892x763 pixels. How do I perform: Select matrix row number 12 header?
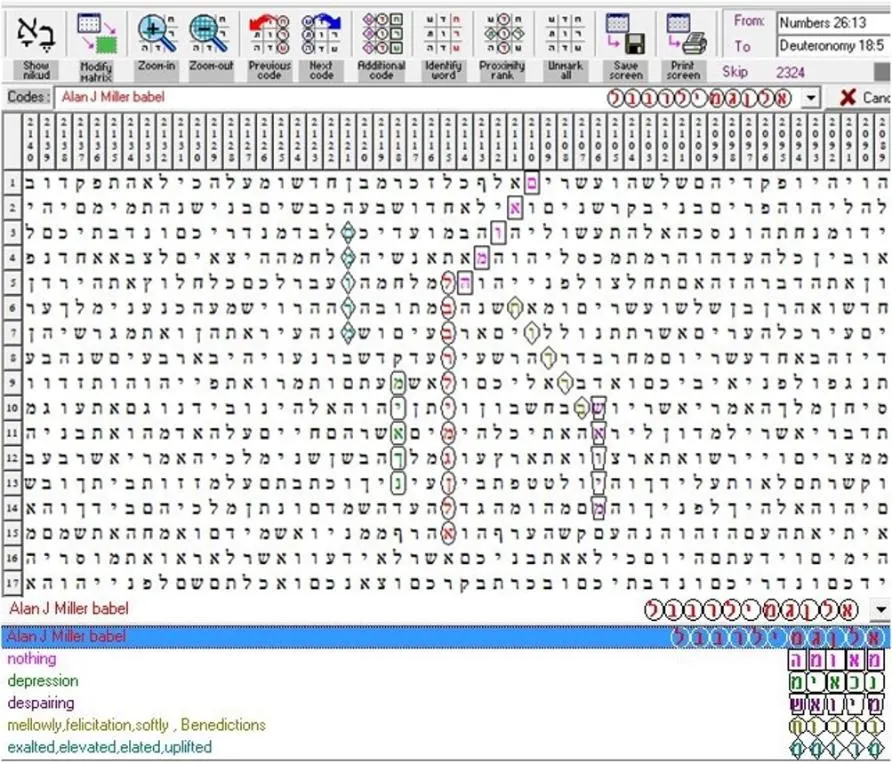pyautogui.click(x=13, y=458)
